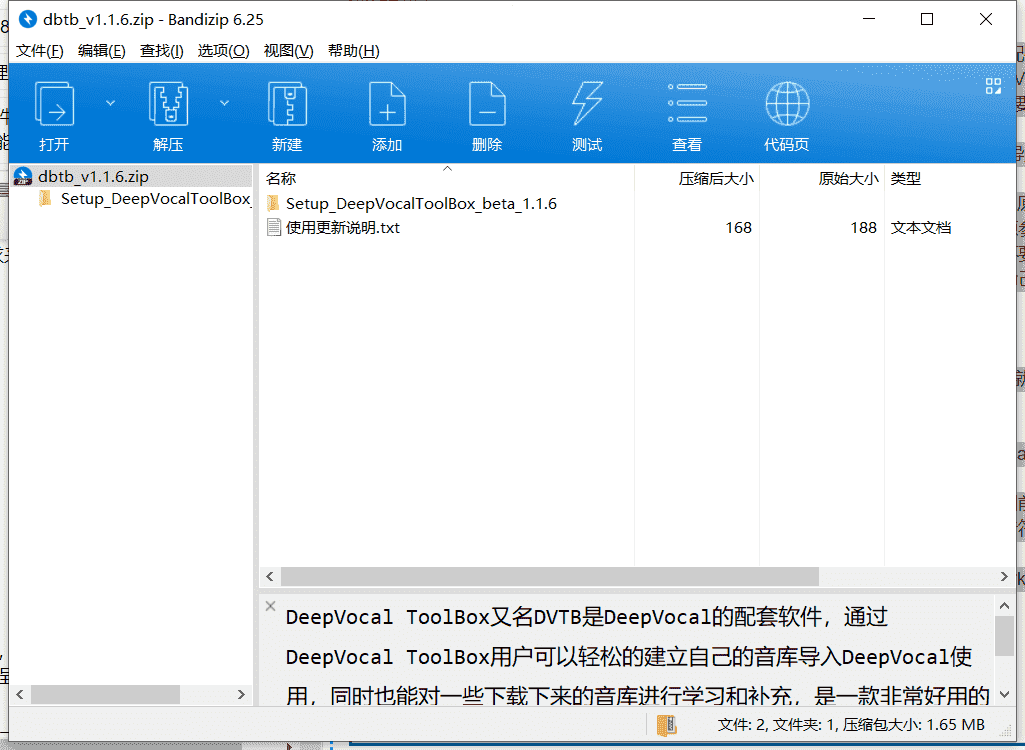Click the status bar text 压缩包大小: 1.65 MB
Image resolution: width=1025 pixels, height=750 pixels.
pos(913,724)
